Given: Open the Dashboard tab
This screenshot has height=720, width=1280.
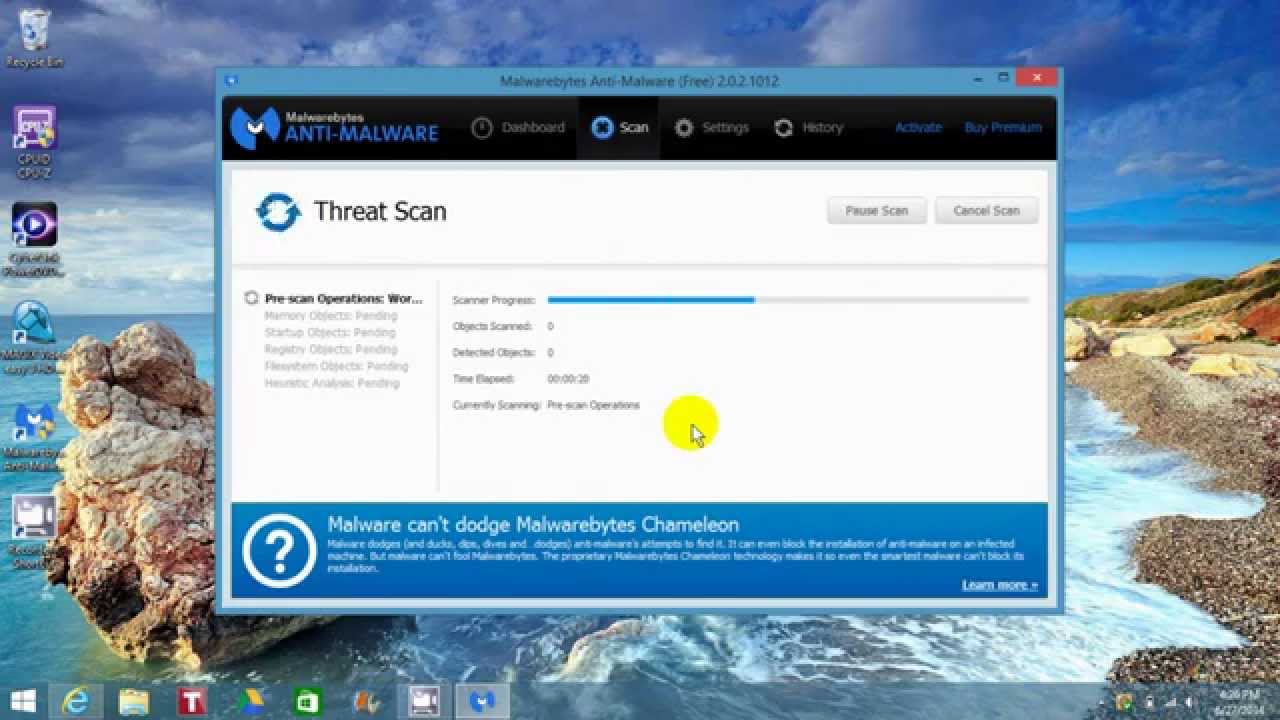Looking at the screenshot, I should click(x=518, y=128).
